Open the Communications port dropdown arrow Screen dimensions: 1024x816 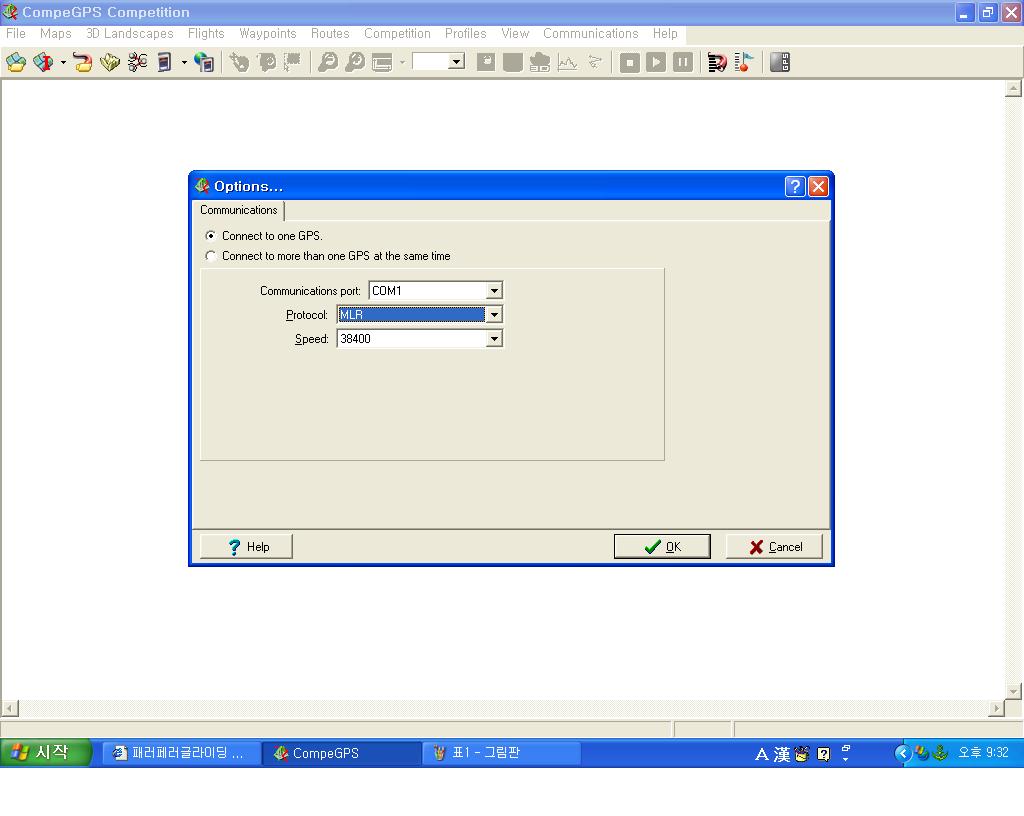(x=494, y=290)
